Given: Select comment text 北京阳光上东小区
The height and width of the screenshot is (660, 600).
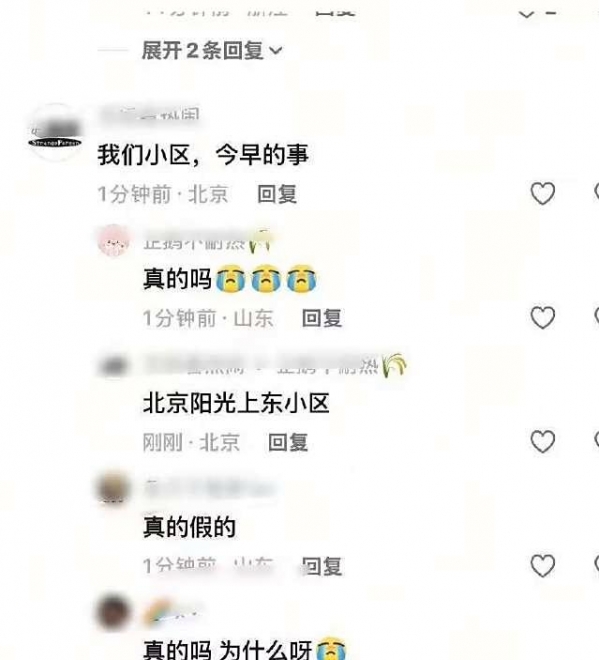Looking at the screenshot, I should [x=236, y=403].
